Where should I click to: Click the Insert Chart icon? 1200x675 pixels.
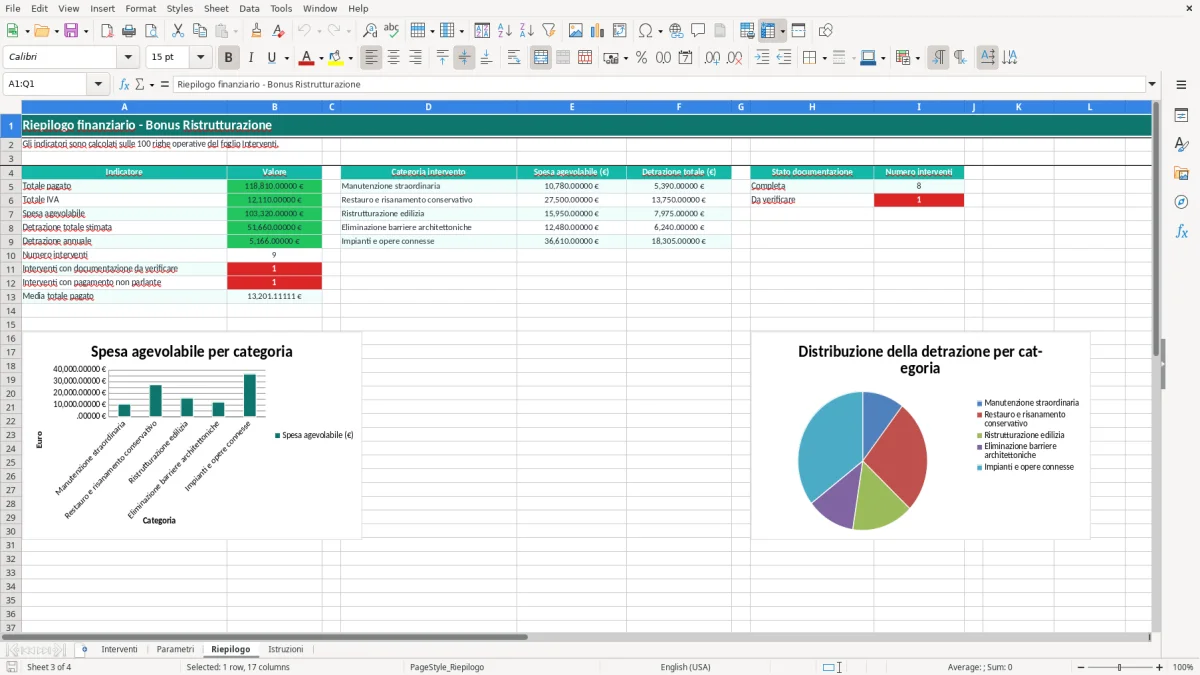coord(598,31)
